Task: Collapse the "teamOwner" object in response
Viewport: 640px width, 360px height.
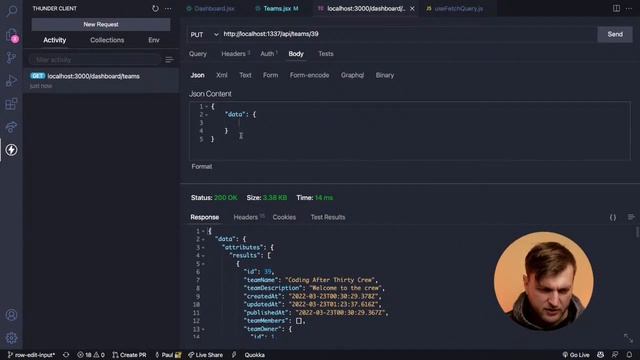Action: [203, 329]
